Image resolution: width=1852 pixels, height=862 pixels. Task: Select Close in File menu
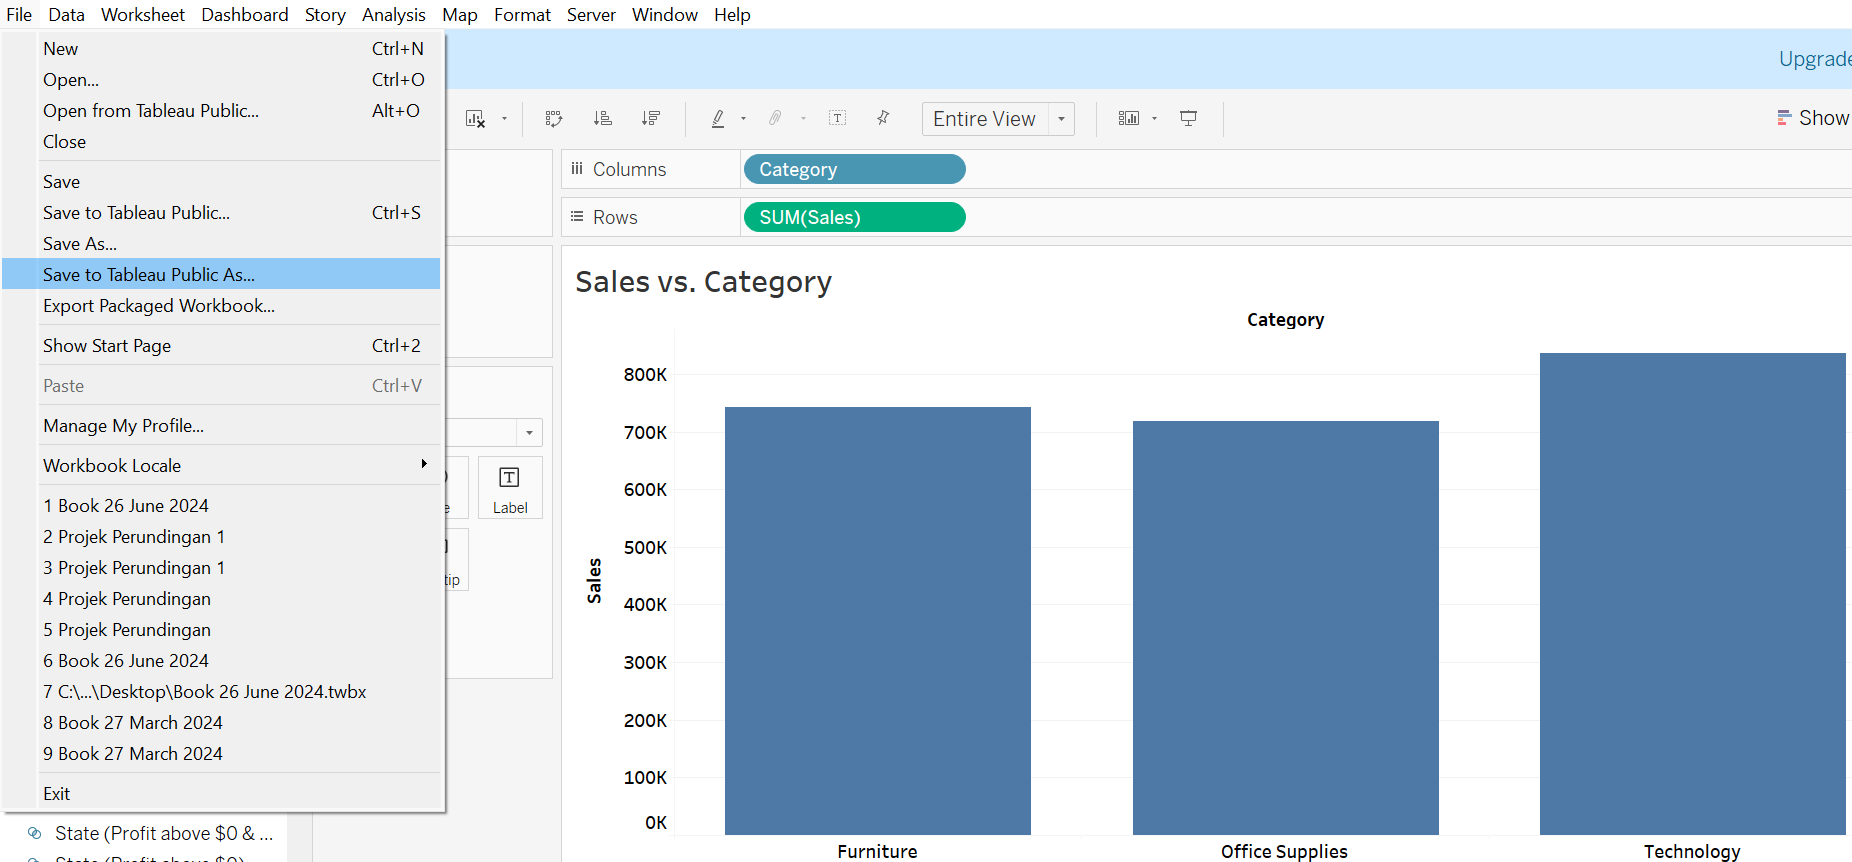pos(221,142)
